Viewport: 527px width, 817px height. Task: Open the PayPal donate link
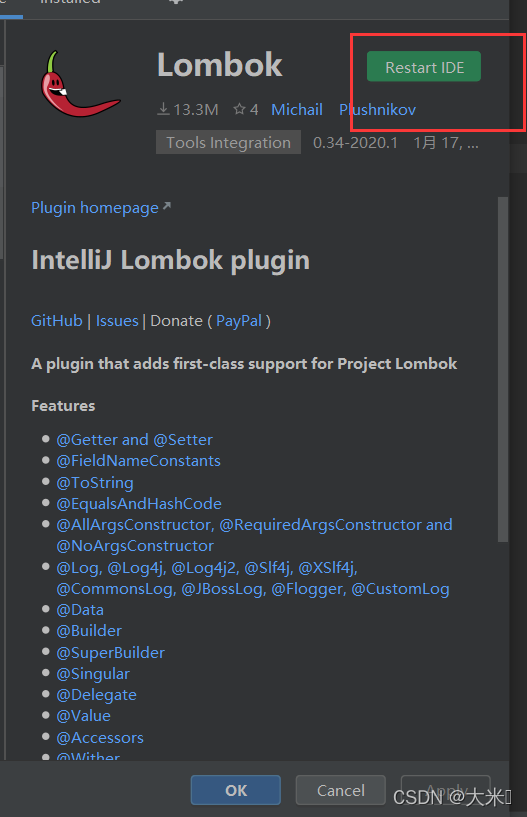239,321
